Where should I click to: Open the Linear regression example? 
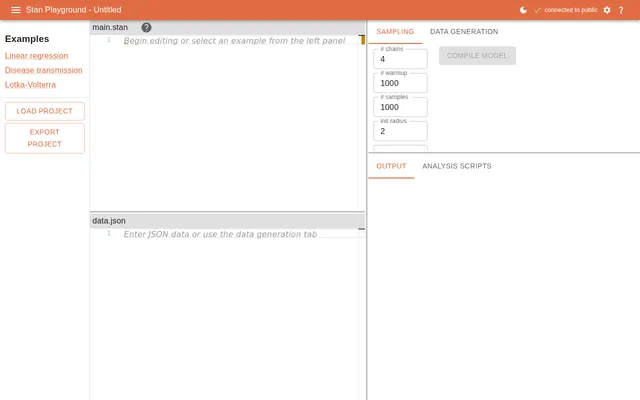(36, 56)
